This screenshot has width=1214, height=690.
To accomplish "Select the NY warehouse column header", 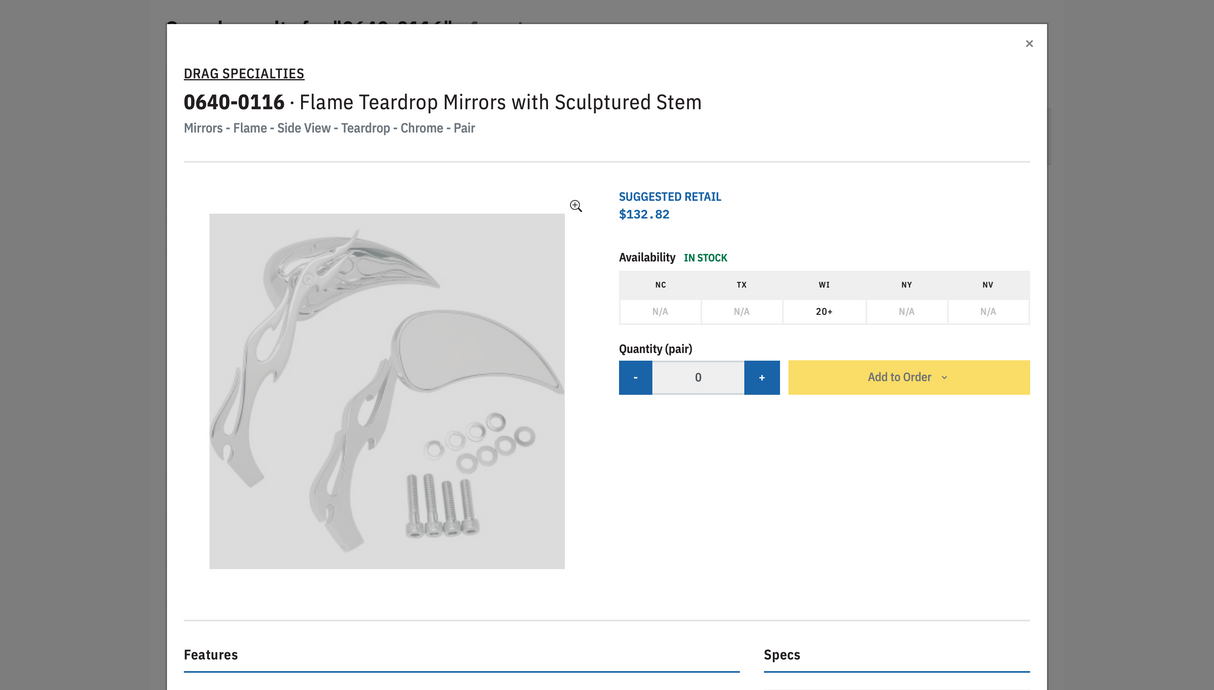I will (x=906, y=285).
